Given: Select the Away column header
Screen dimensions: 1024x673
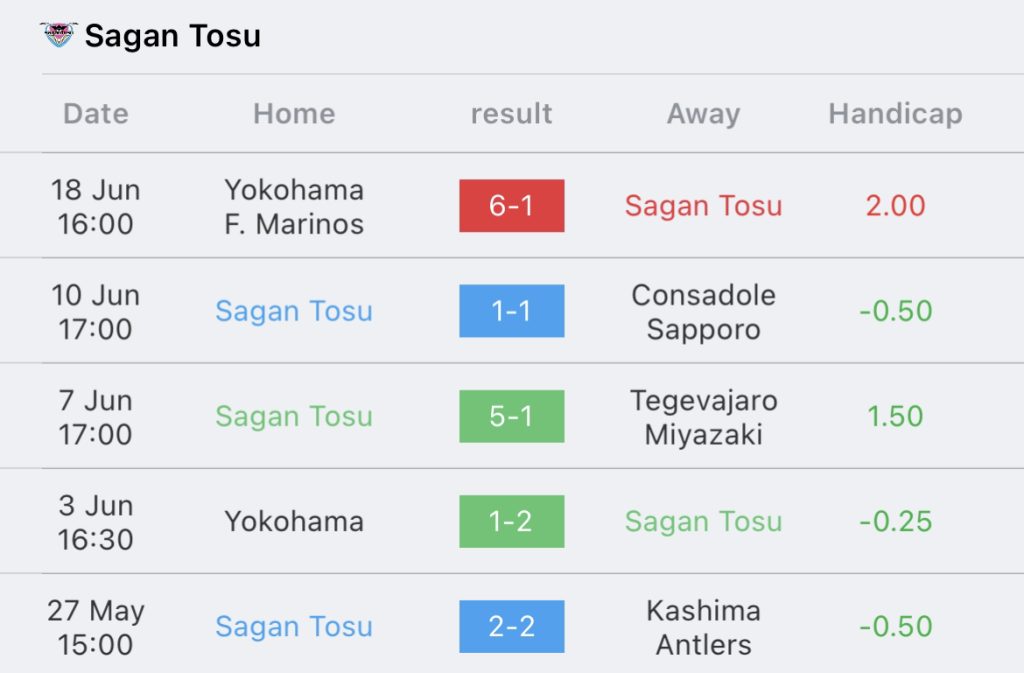Looking at the screenshot, I should coord(703,114).
